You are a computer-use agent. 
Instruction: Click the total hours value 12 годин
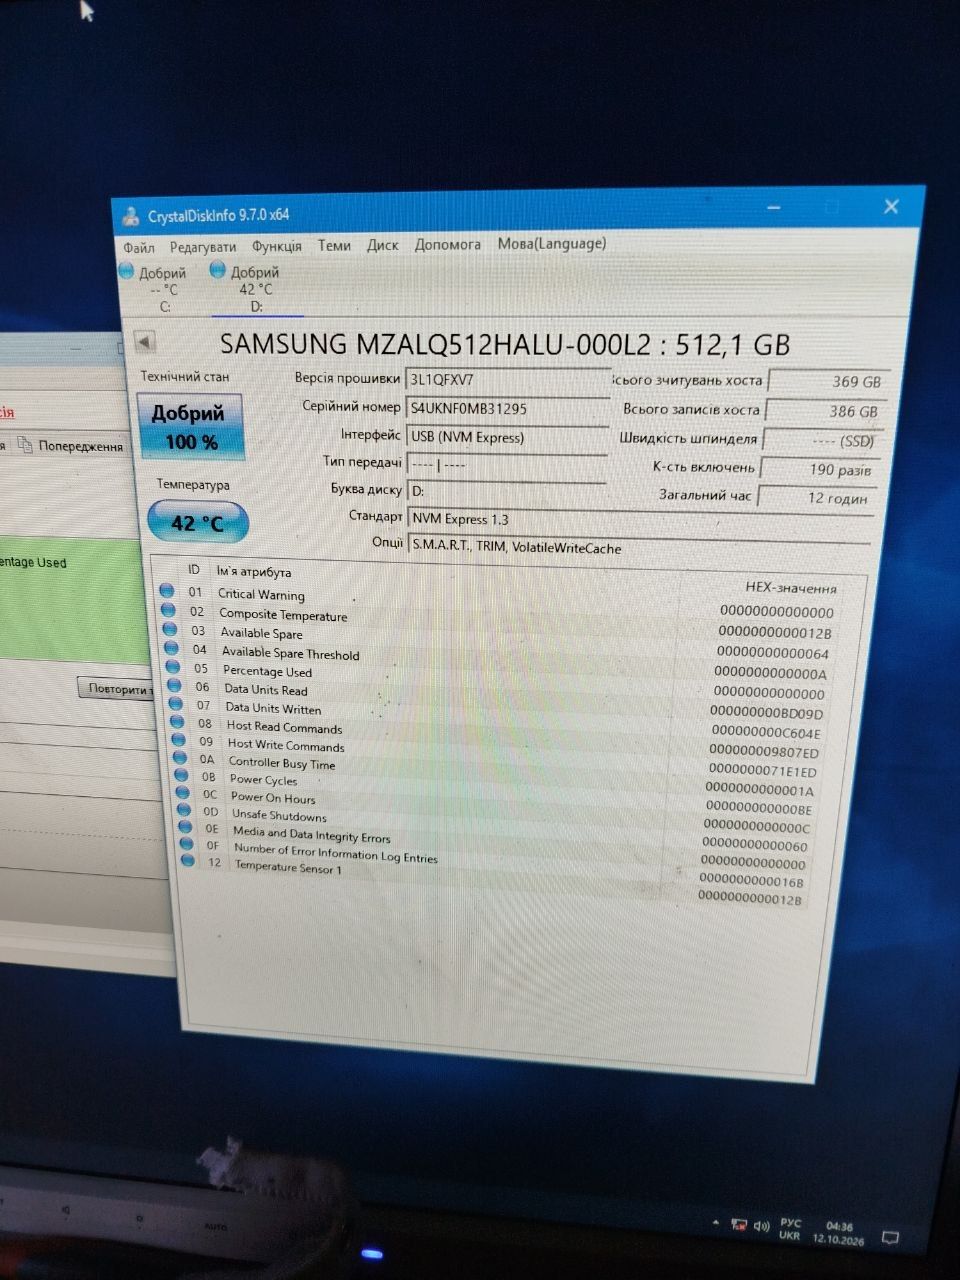pyautogui.click(x=816, y=497)
